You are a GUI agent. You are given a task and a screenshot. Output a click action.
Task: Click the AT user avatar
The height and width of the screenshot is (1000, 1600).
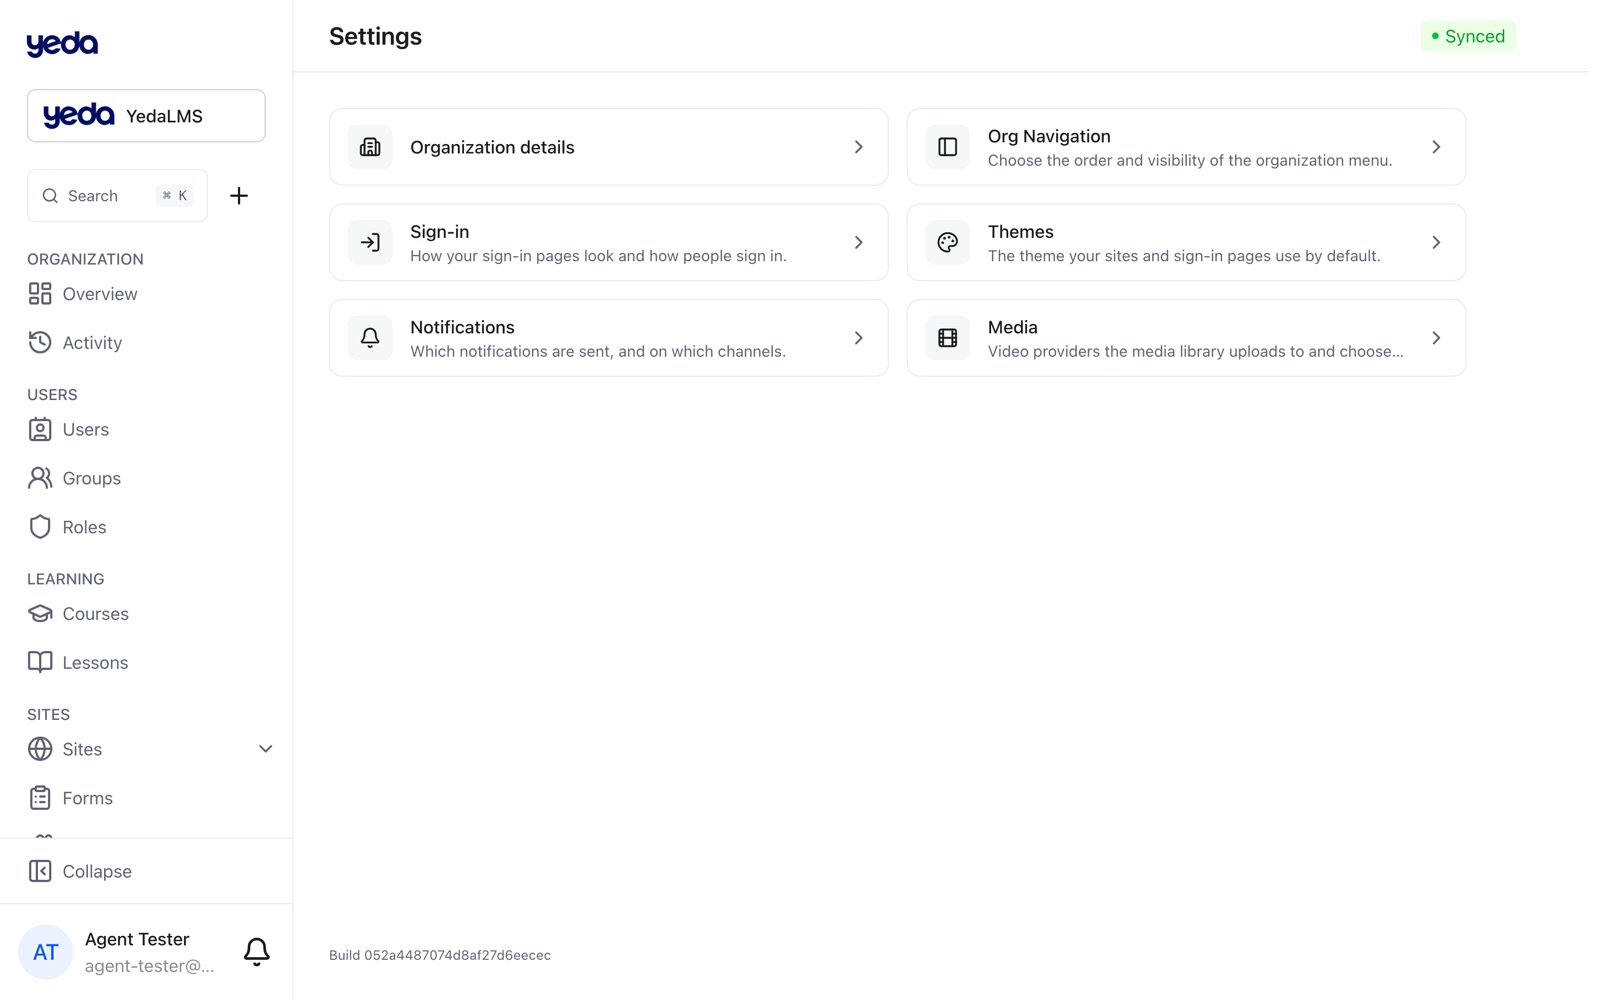coord(46,952)
